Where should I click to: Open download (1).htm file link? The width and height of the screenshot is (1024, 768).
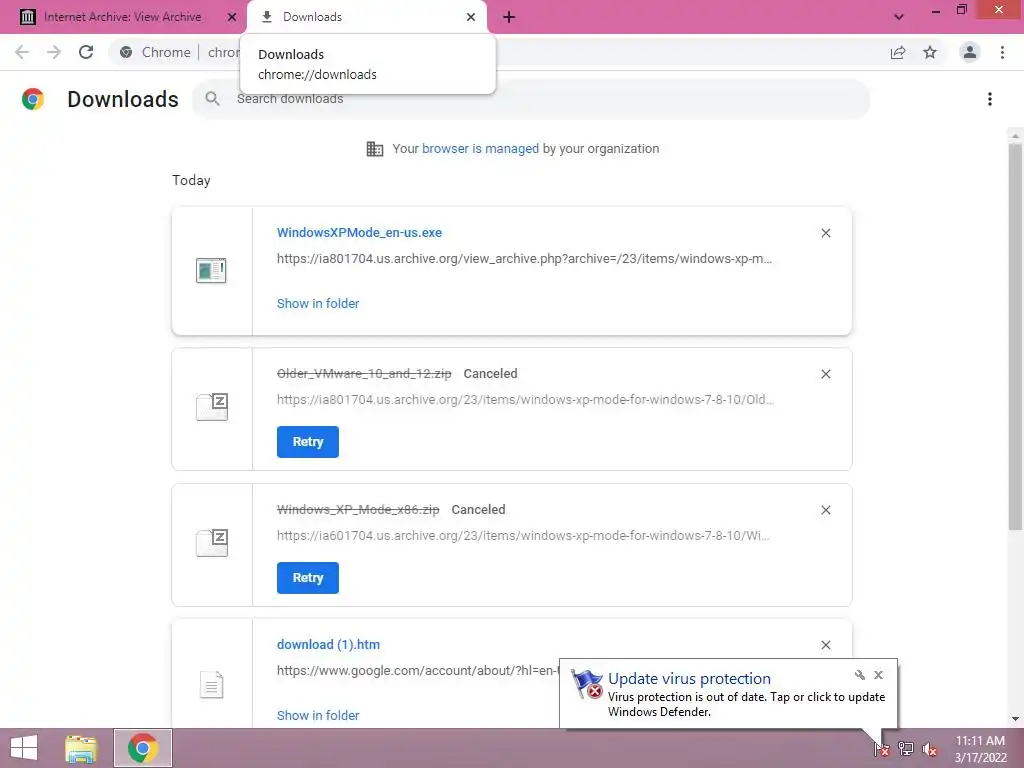pyautogui.click(x=328, y=645)
